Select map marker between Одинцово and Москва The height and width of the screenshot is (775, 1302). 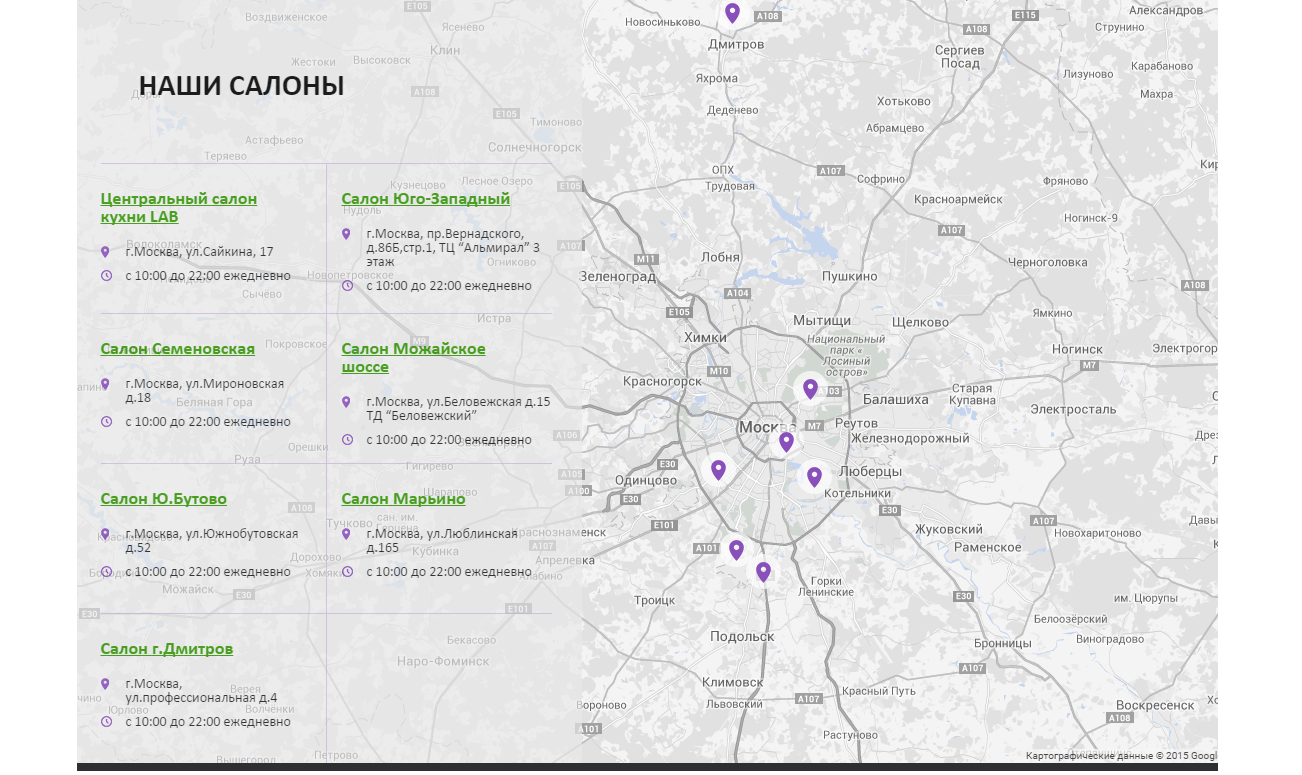[x=718, y=470]
